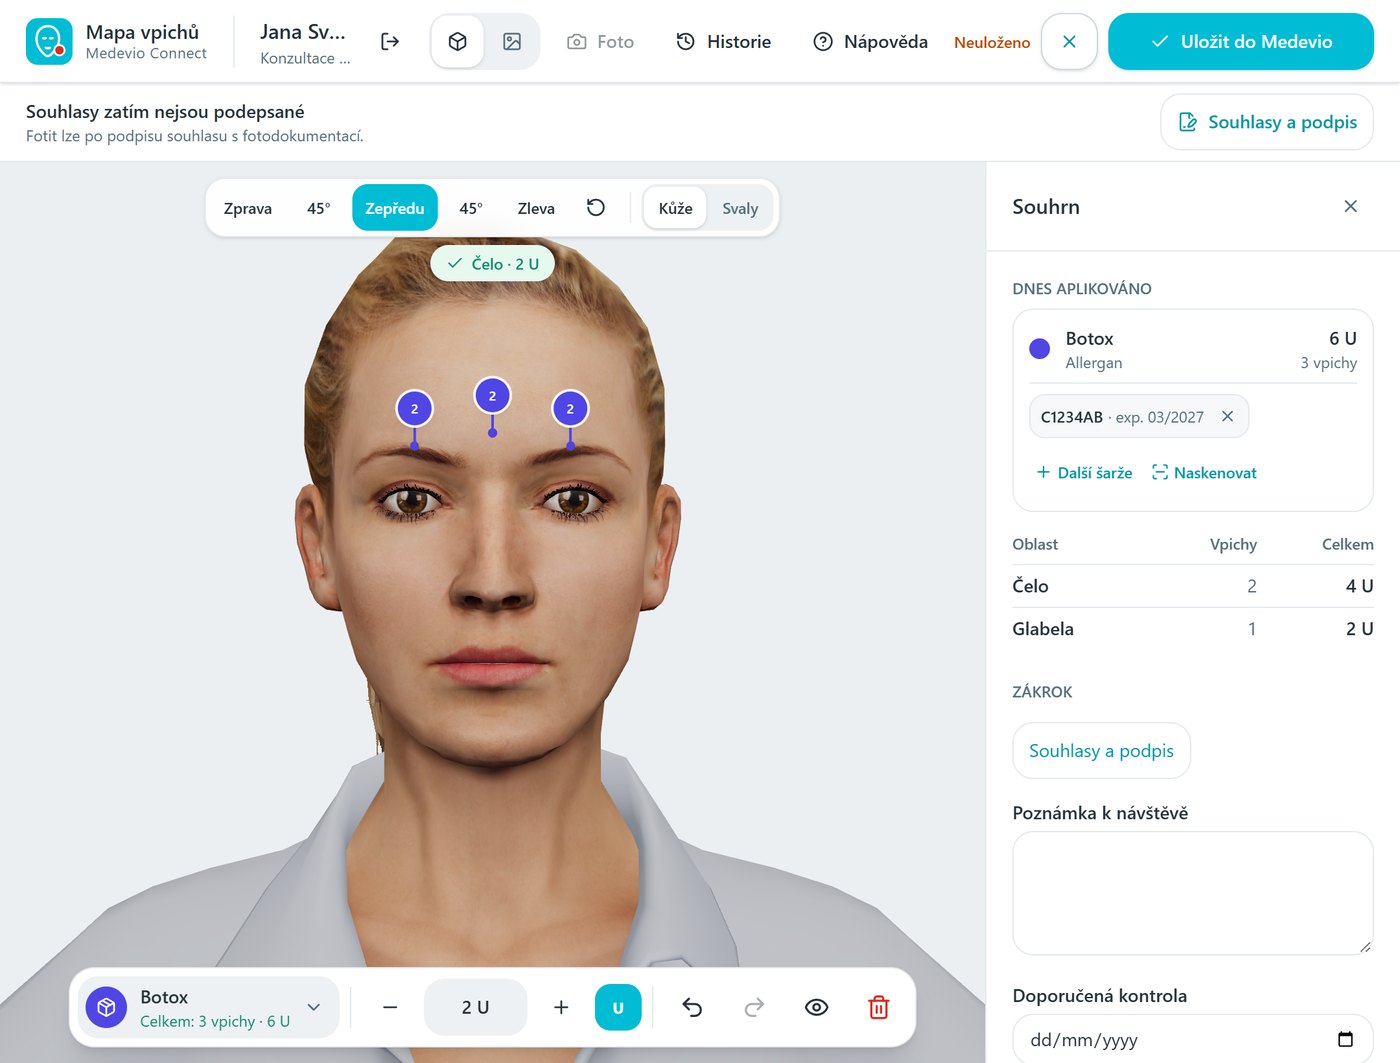Open Historie from the top bar
1400x1063 pixels.
coord(724,42)
